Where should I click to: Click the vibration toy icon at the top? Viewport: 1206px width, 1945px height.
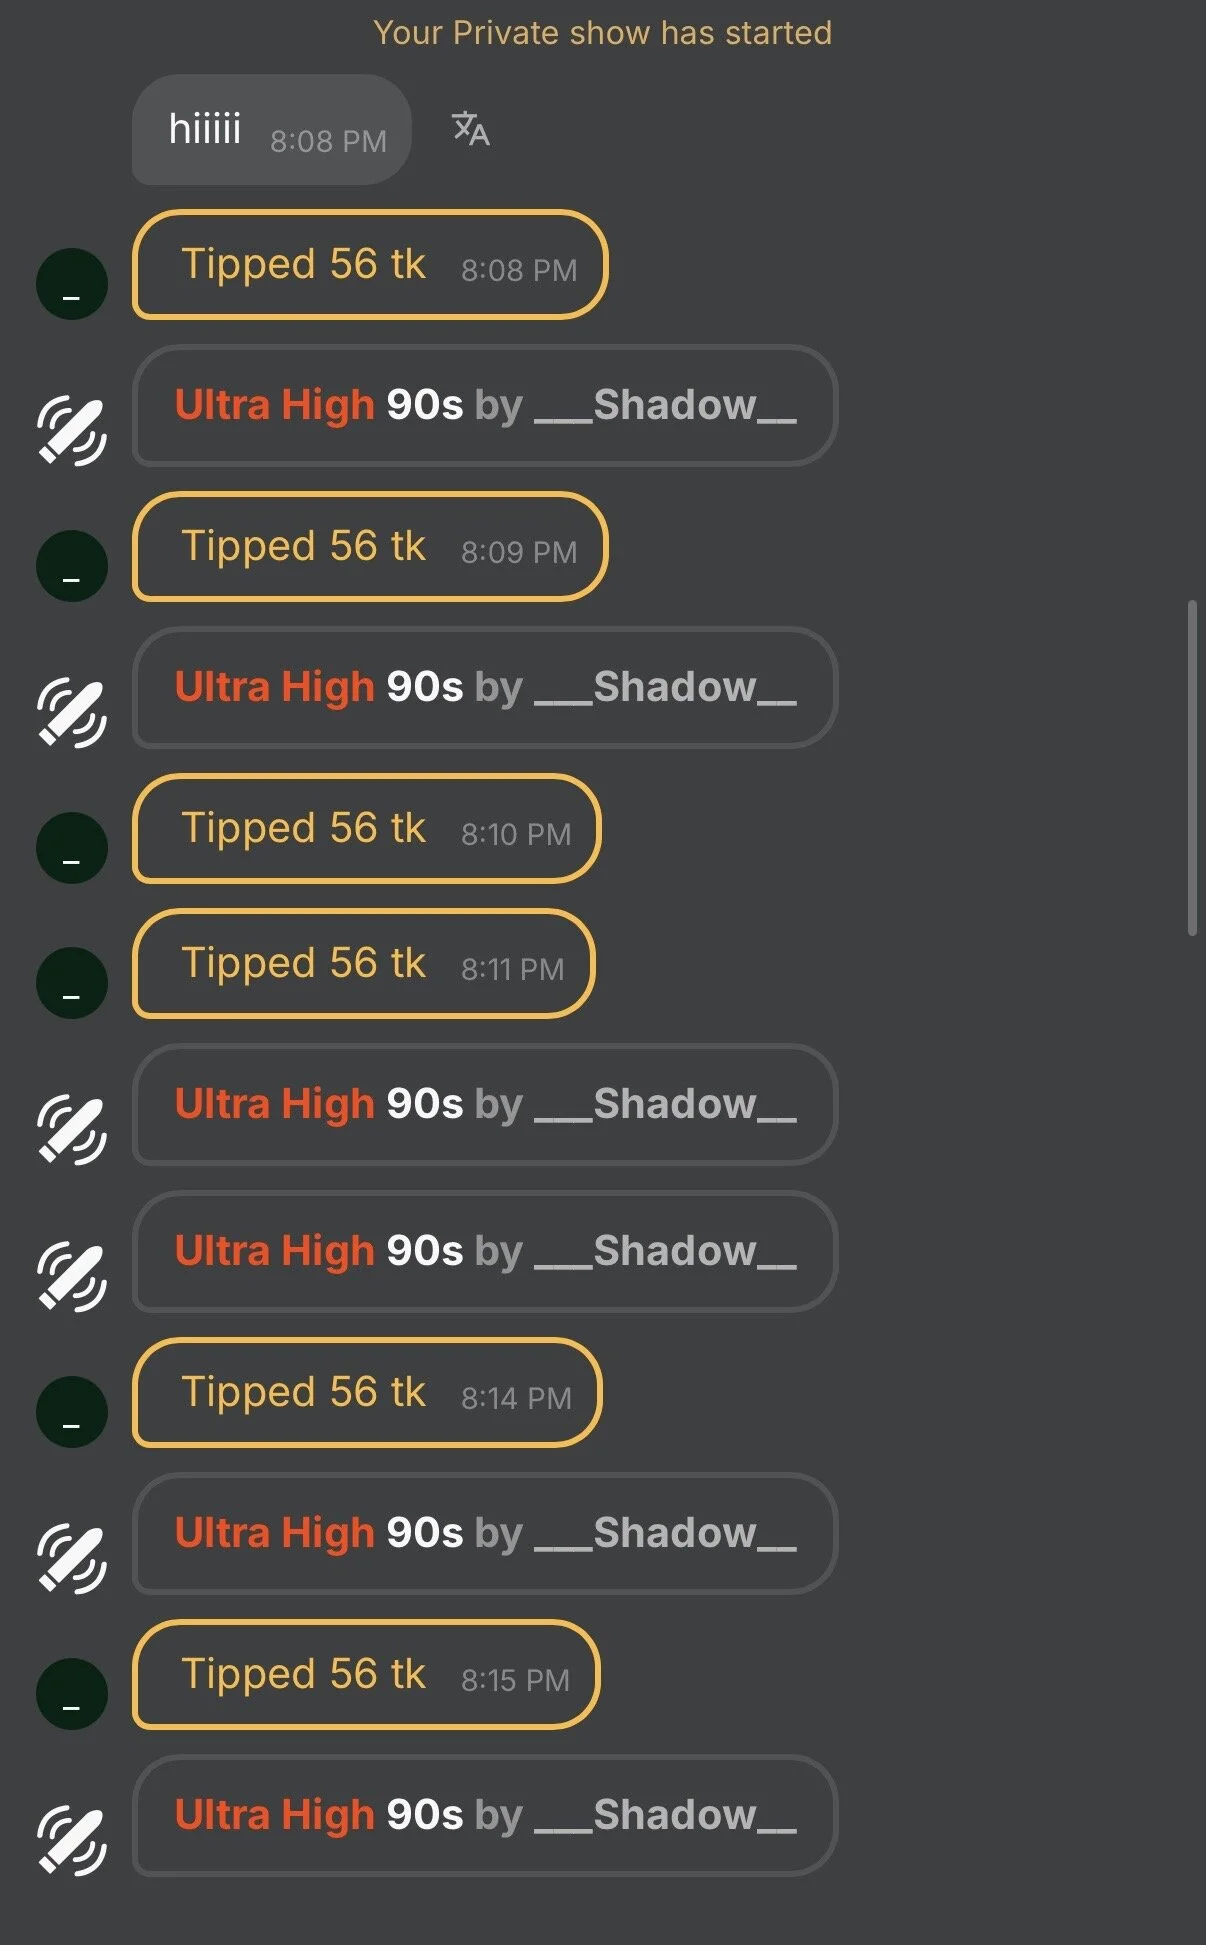click(x=72, y=431)
